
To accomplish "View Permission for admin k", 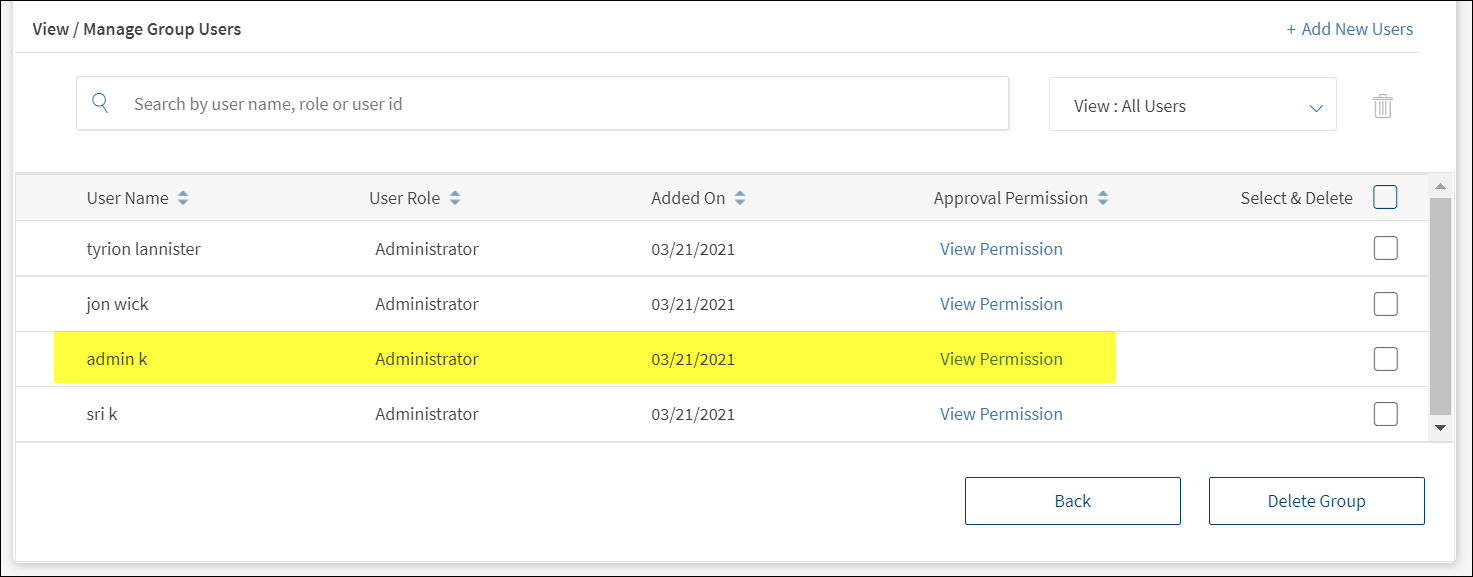I will click(1001, 359).
